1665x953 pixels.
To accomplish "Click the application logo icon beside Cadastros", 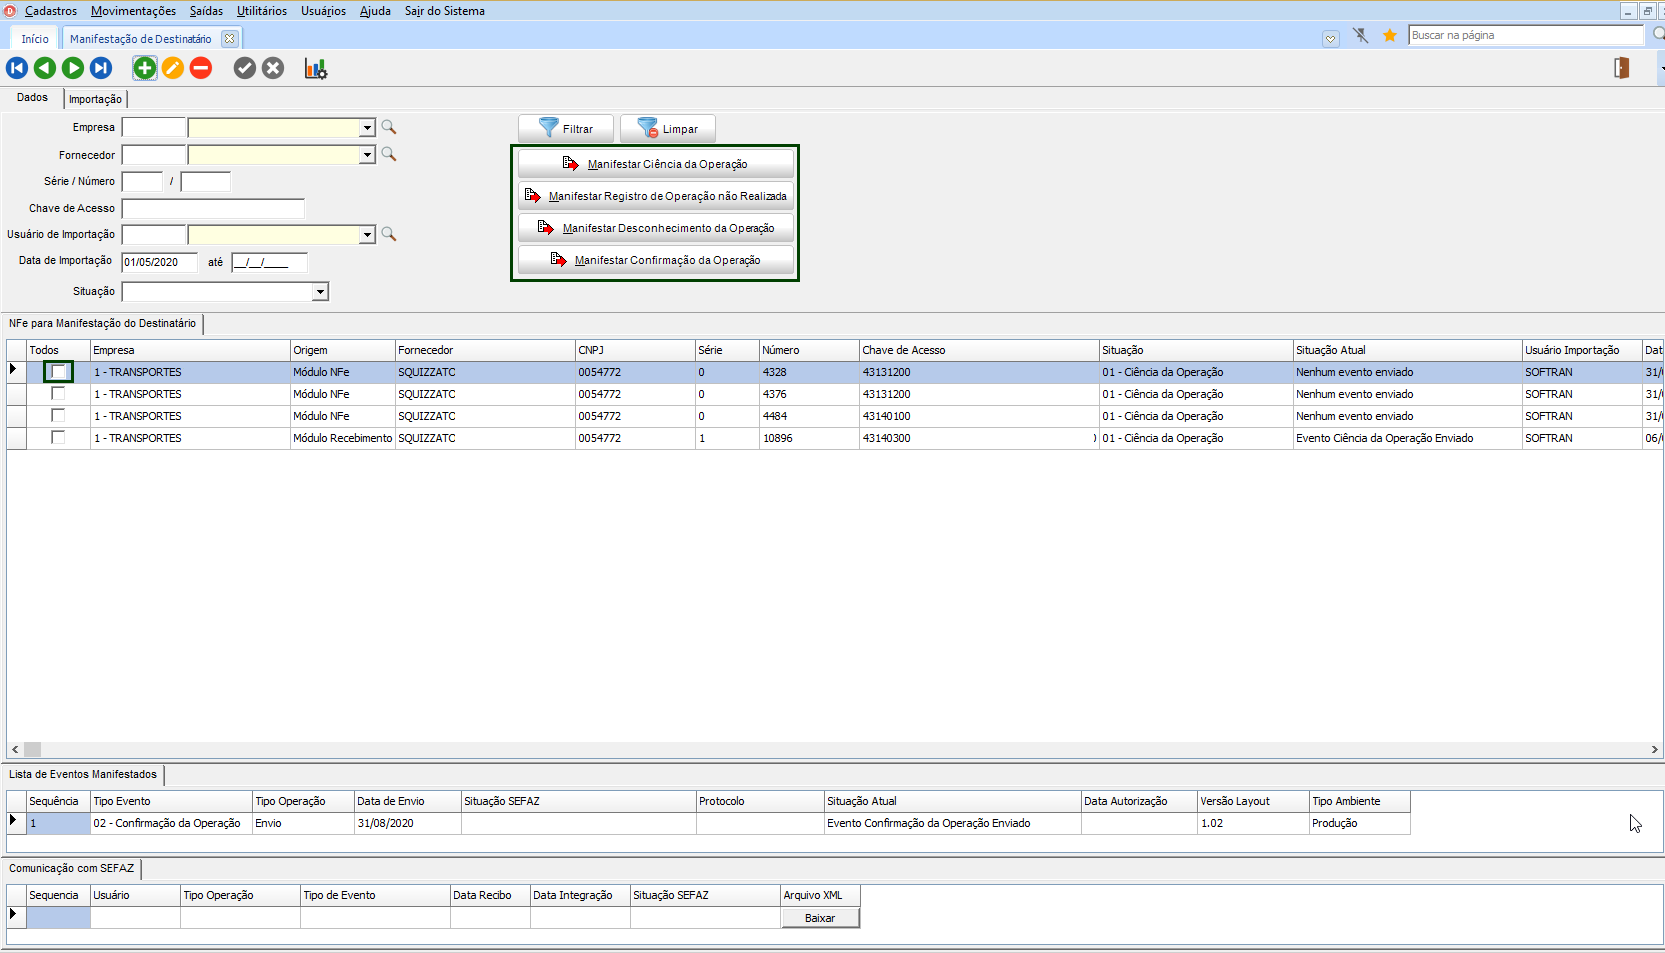I will (x=10, y=11).
